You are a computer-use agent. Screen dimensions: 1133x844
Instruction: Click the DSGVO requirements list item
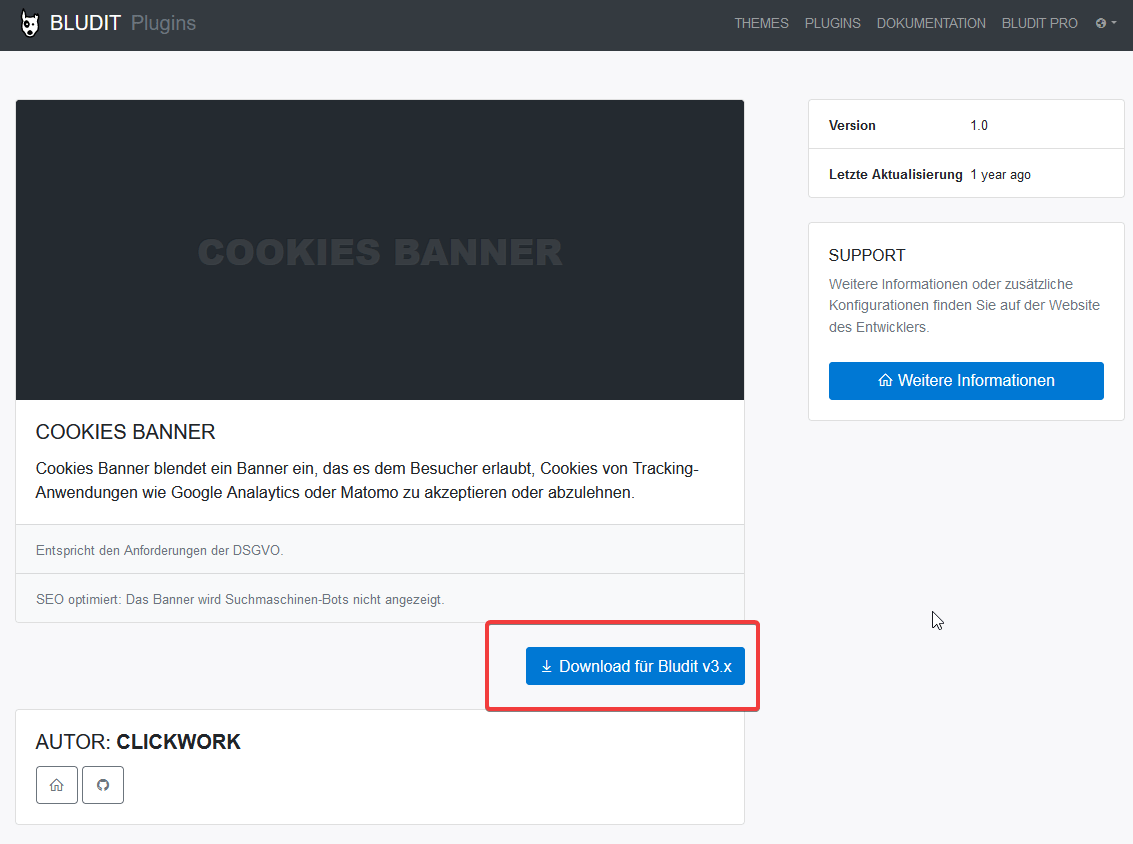point(167,550)
